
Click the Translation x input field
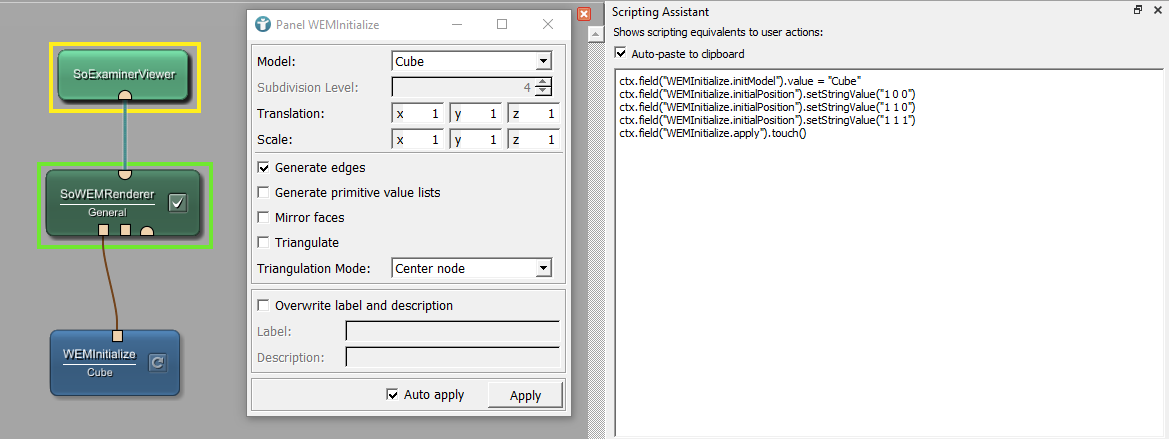(x=418, y=114)
